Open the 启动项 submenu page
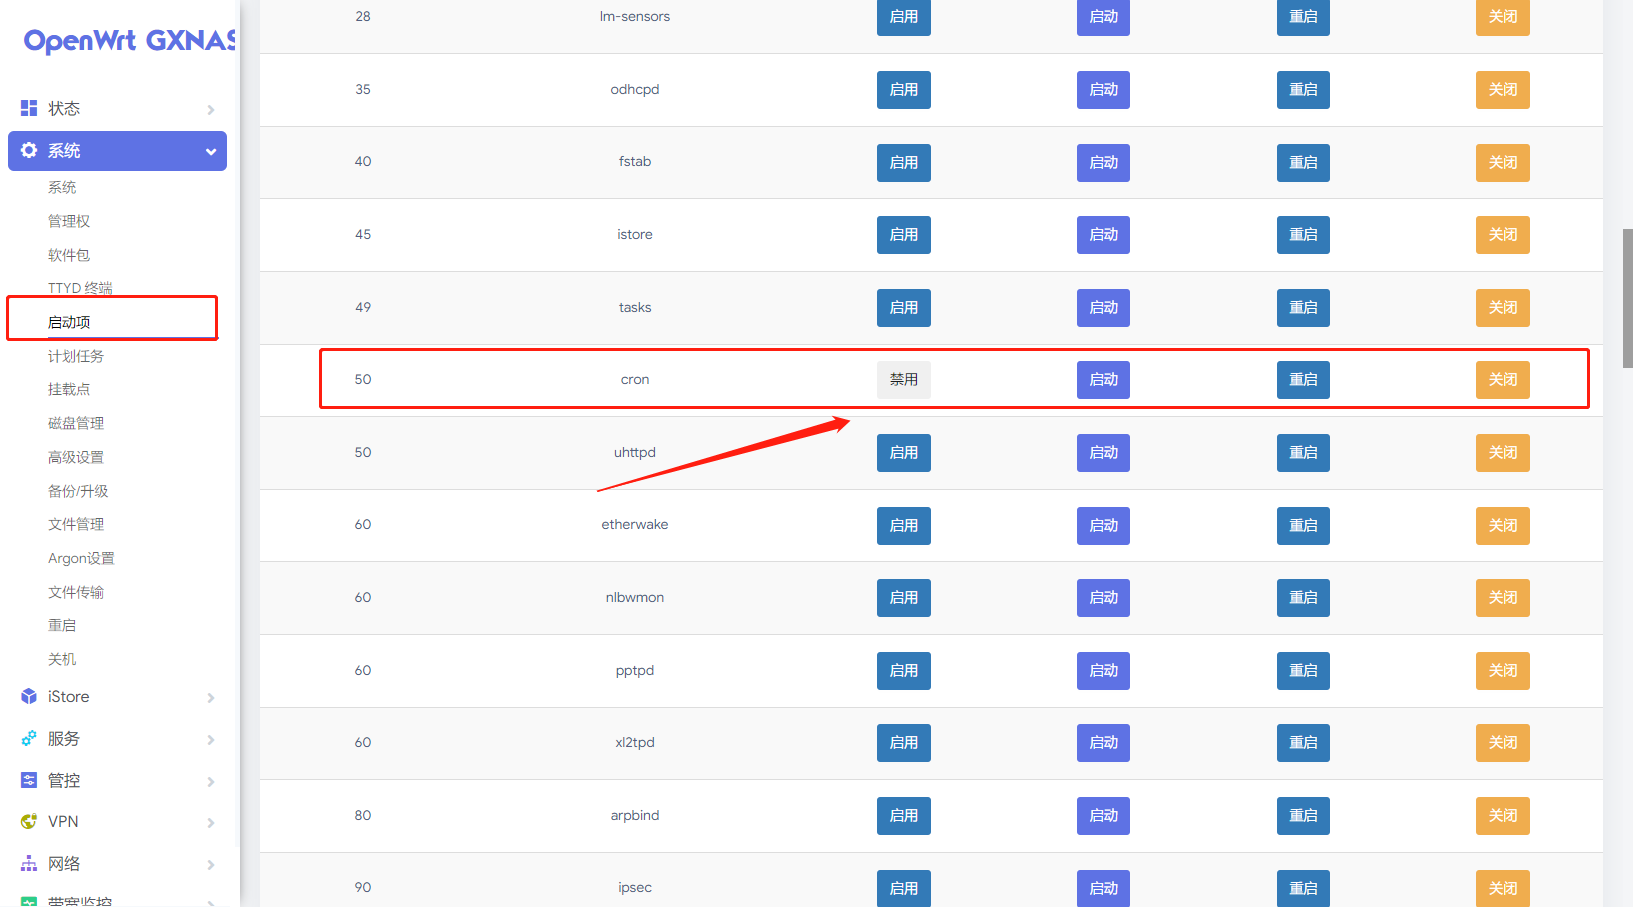Viewport: 1633px width, 907px height. (69, 322)
